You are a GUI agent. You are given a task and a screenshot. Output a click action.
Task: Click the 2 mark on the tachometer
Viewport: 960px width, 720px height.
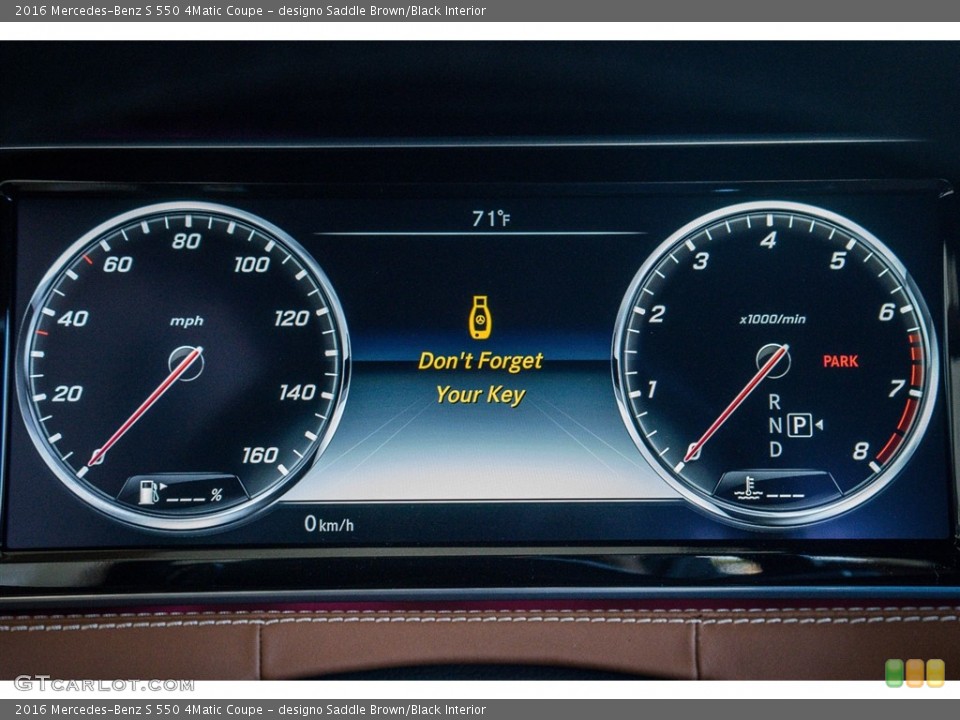coord(657,314)
